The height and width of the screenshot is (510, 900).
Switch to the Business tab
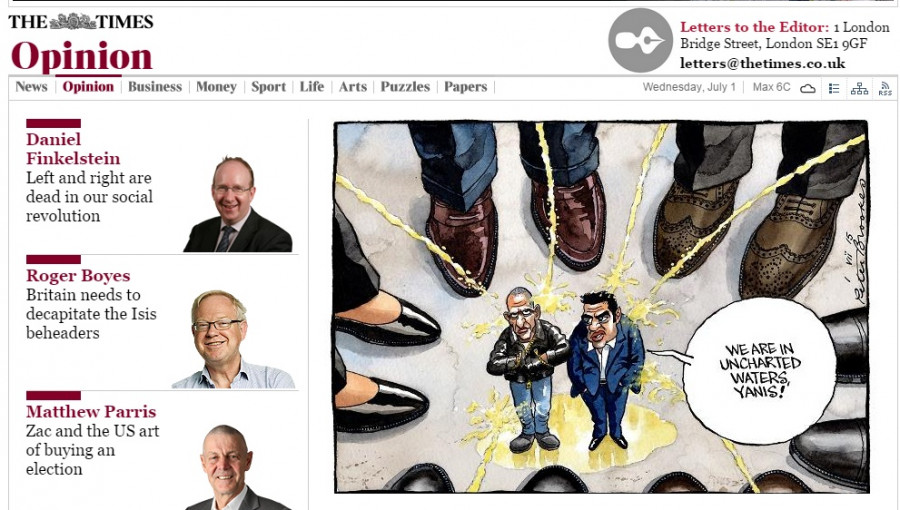154,87
